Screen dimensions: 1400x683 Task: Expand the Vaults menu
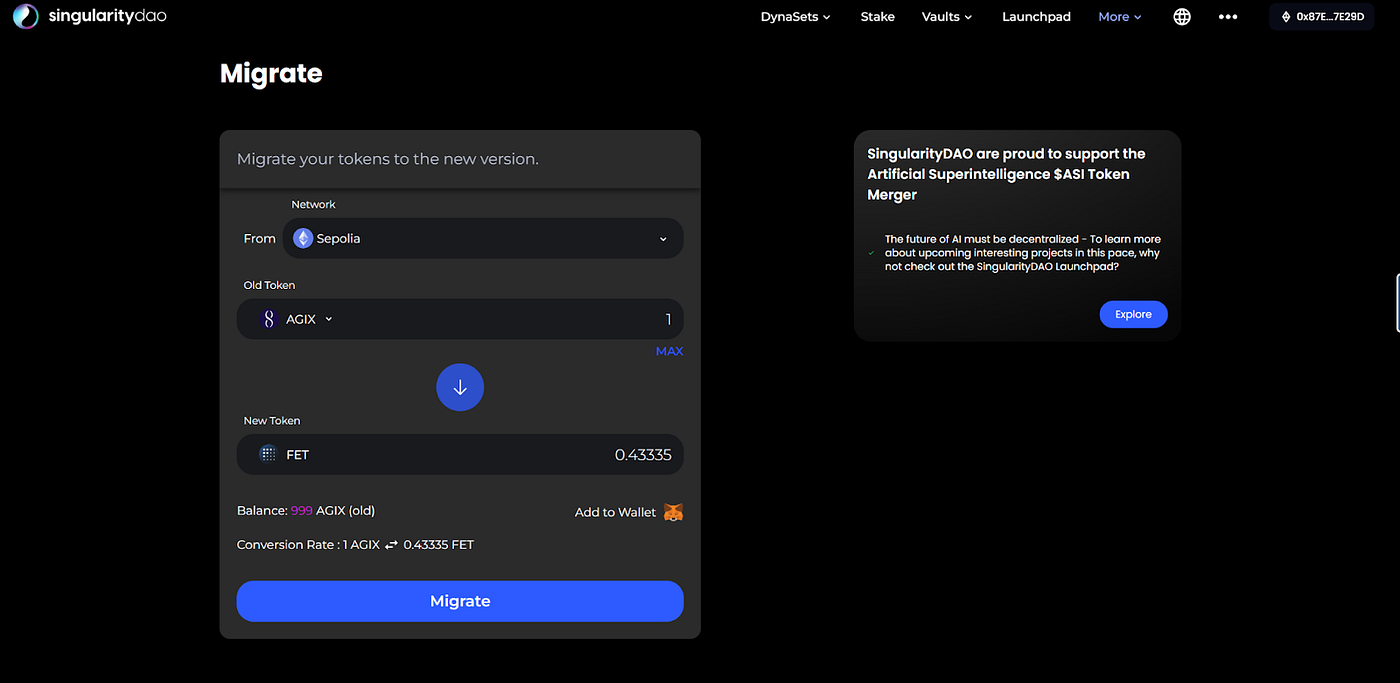947,17
